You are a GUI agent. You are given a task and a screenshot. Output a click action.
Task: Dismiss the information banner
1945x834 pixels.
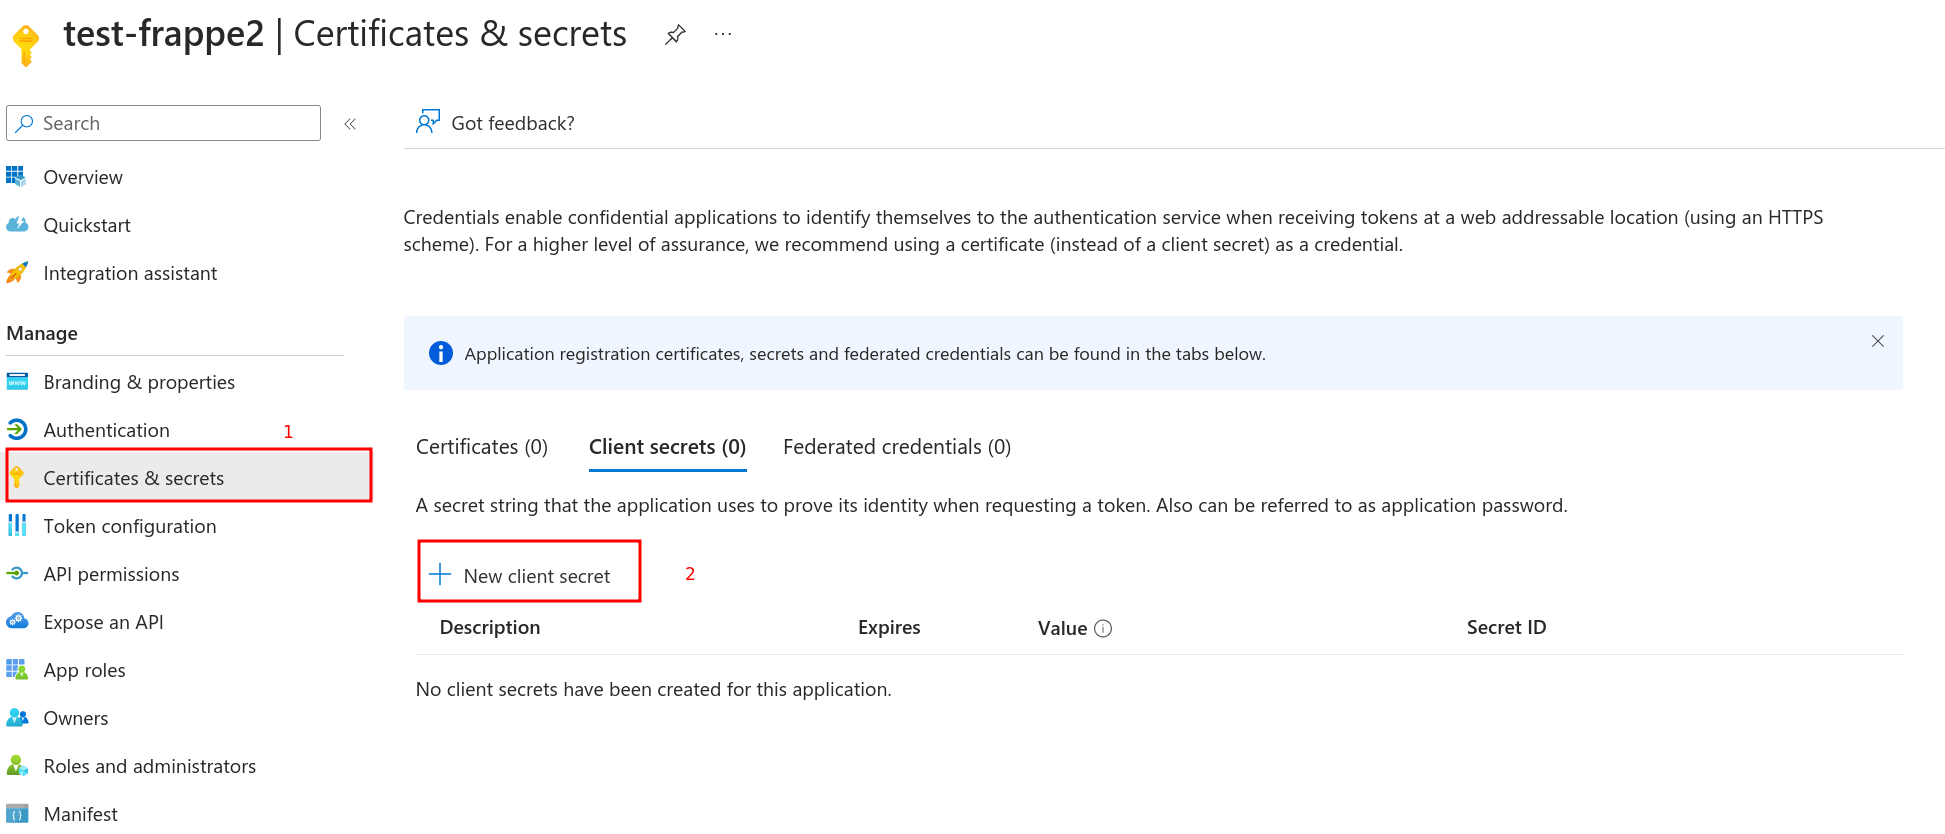coord(1878,341)
